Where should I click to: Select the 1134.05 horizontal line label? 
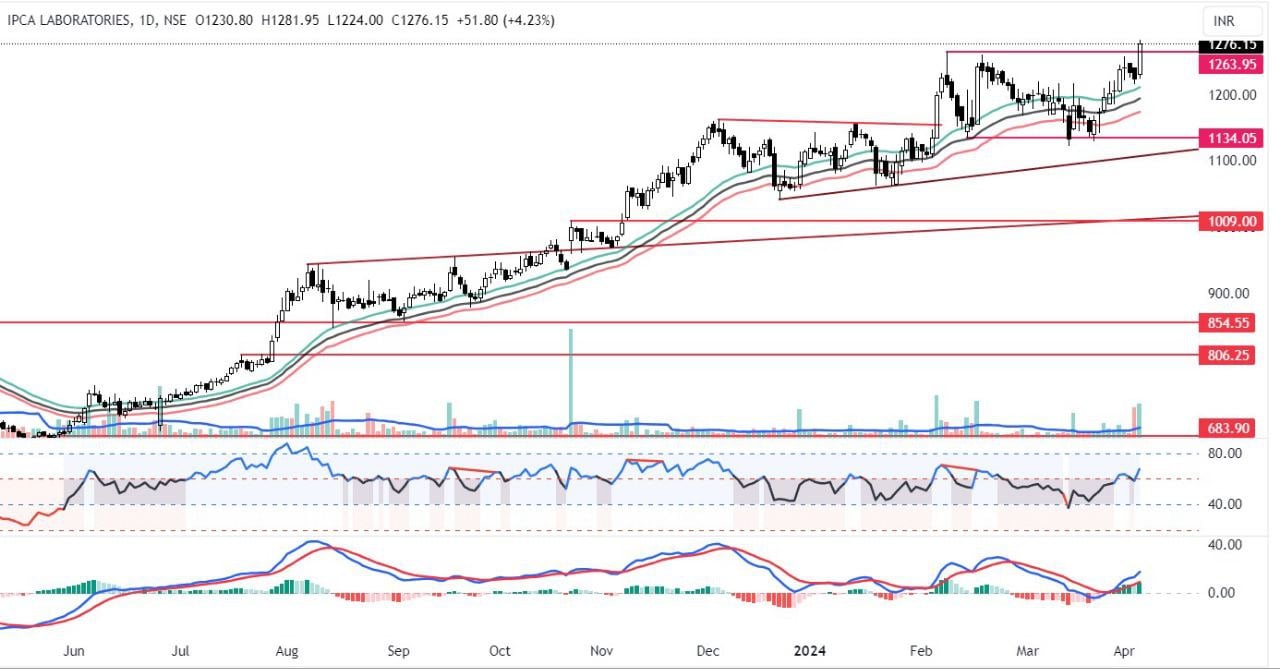tap(1226, 138)
